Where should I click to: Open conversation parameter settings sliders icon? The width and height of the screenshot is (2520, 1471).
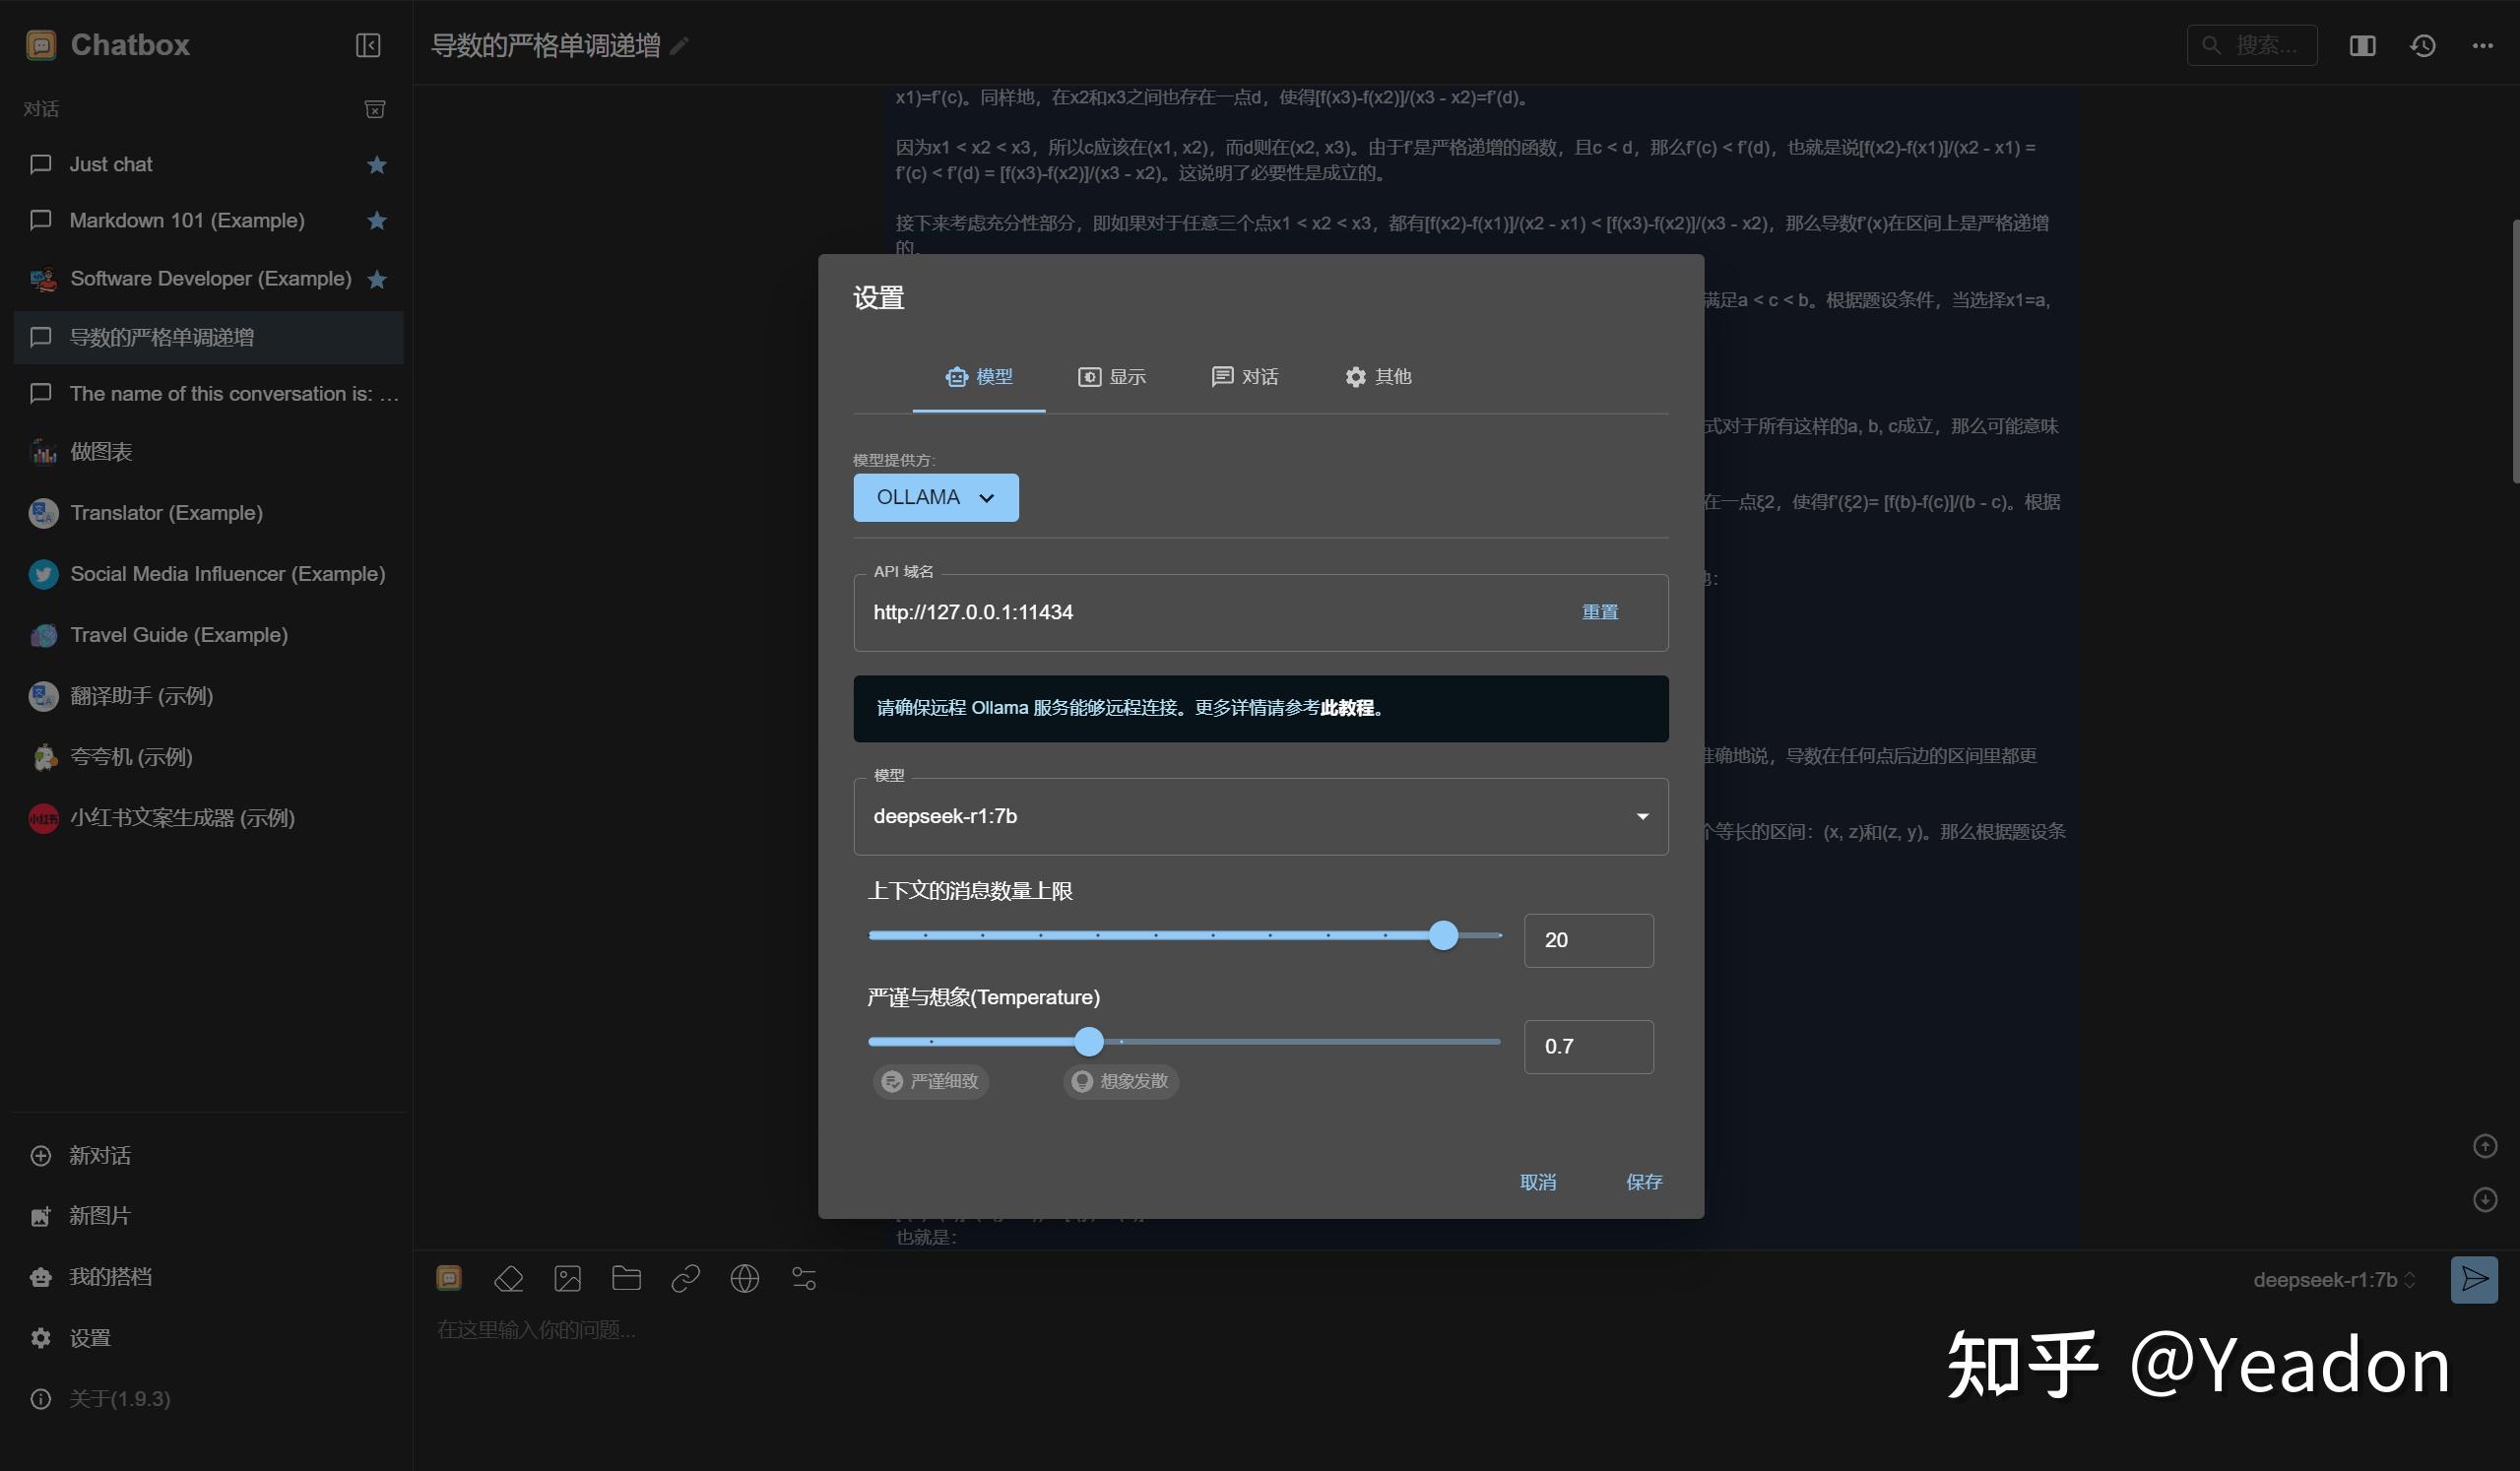(x=803, y=1279)
